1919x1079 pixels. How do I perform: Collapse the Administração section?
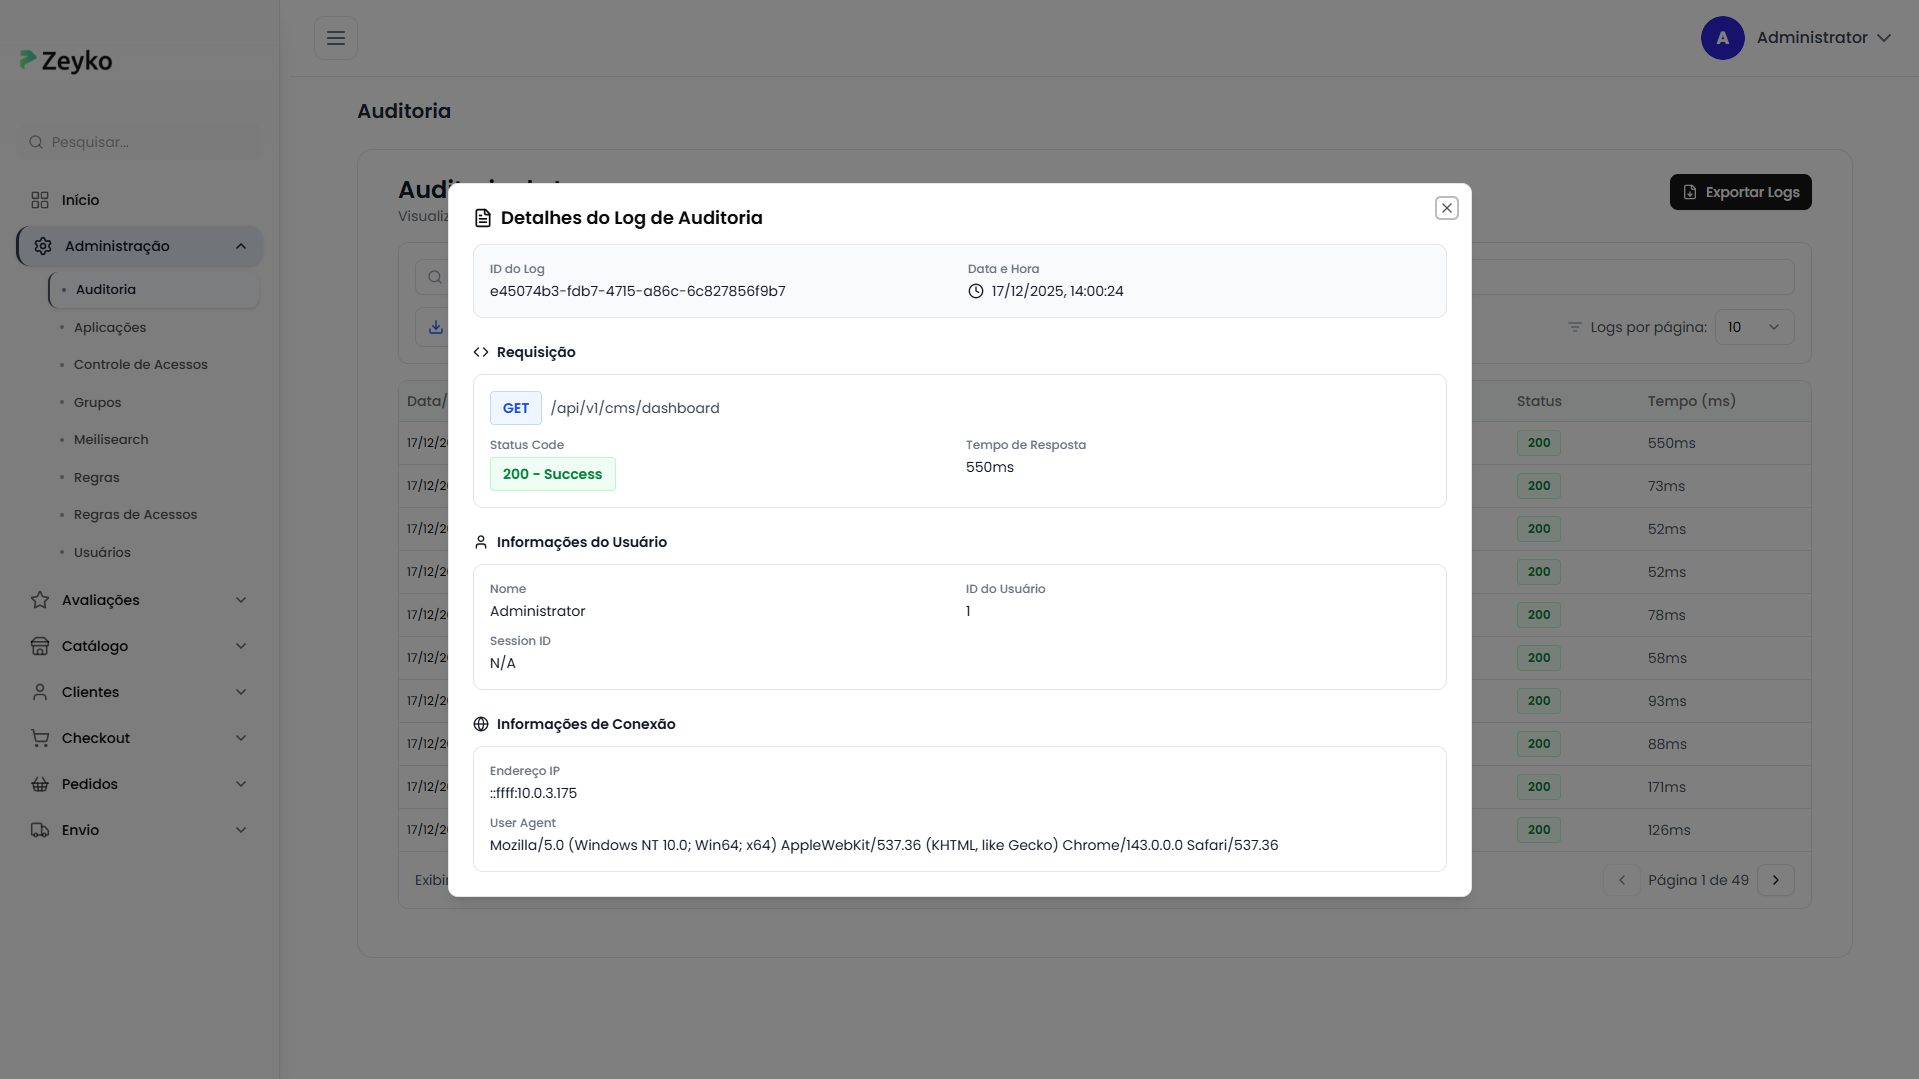point(239,246)
